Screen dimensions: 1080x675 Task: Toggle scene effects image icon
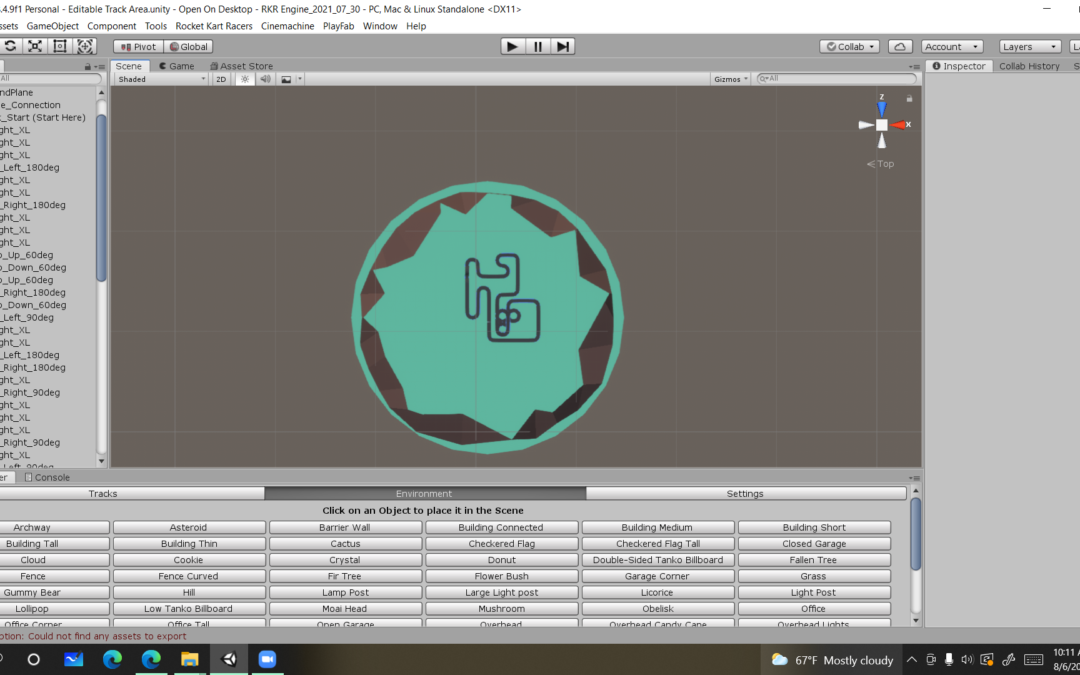coord(286,79)
